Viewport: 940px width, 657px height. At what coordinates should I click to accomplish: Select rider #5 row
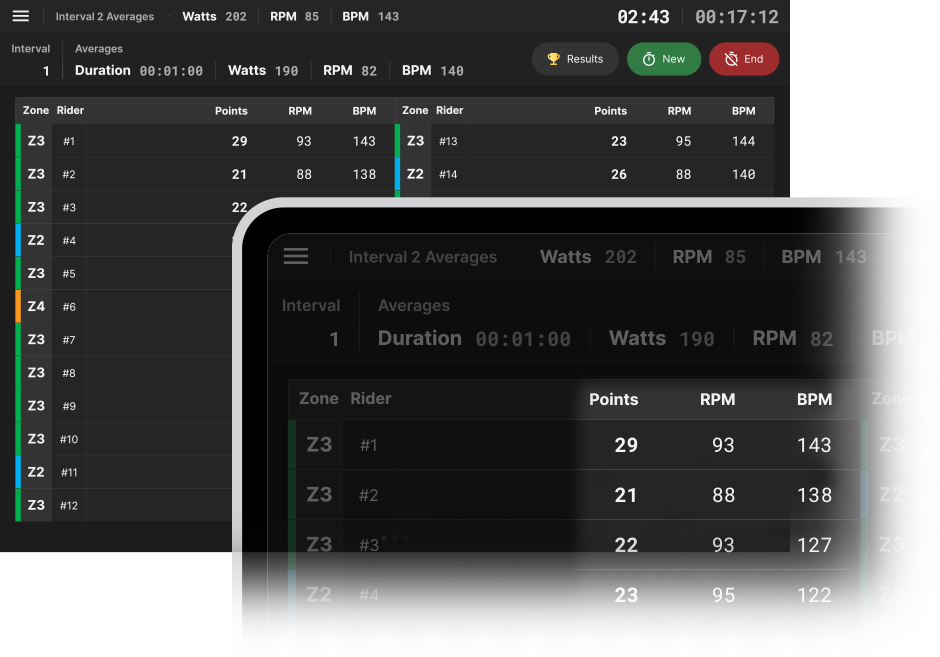pyautogui.click(x=124, y=273)
